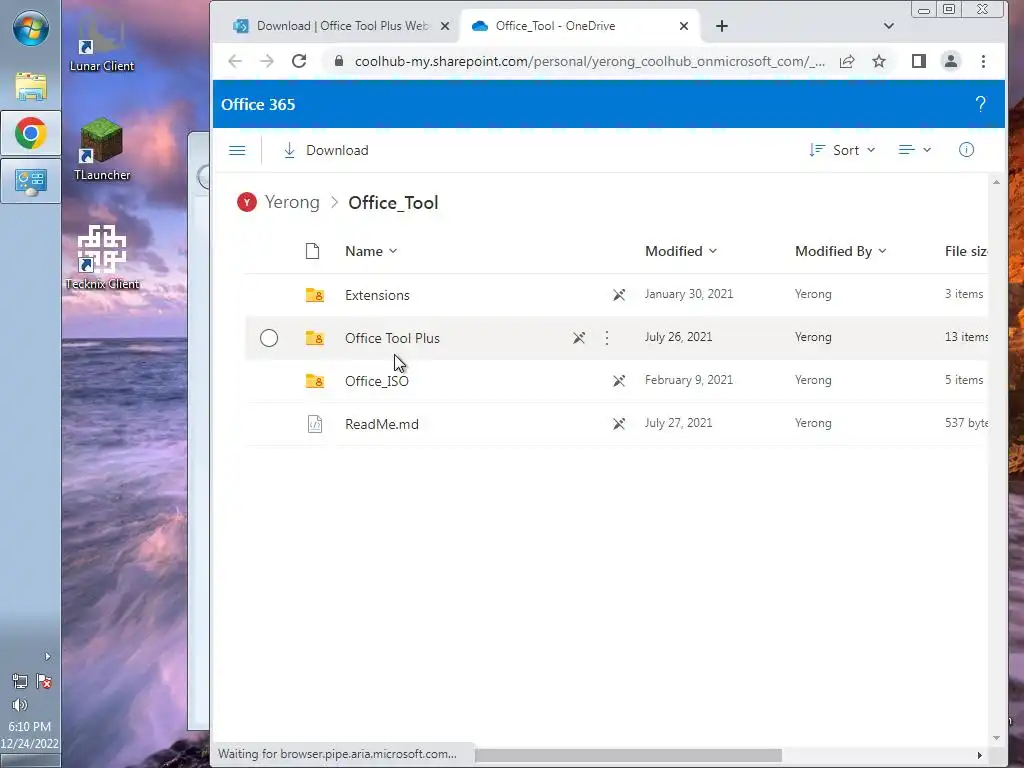Open the tab search chevron
The height and width of the screenshot is (768, 1024).
tap(889, 26)
